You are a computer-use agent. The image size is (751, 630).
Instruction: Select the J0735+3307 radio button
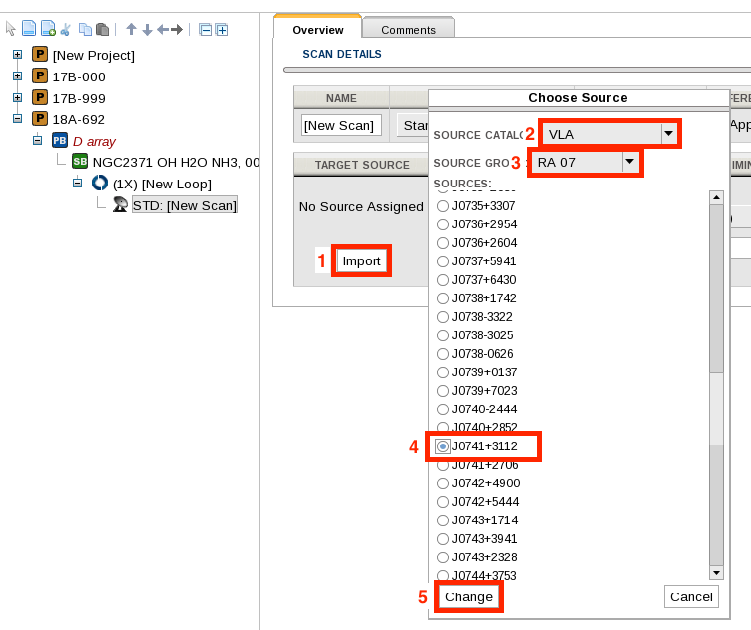pyautogui.click(x=443, y=206)
